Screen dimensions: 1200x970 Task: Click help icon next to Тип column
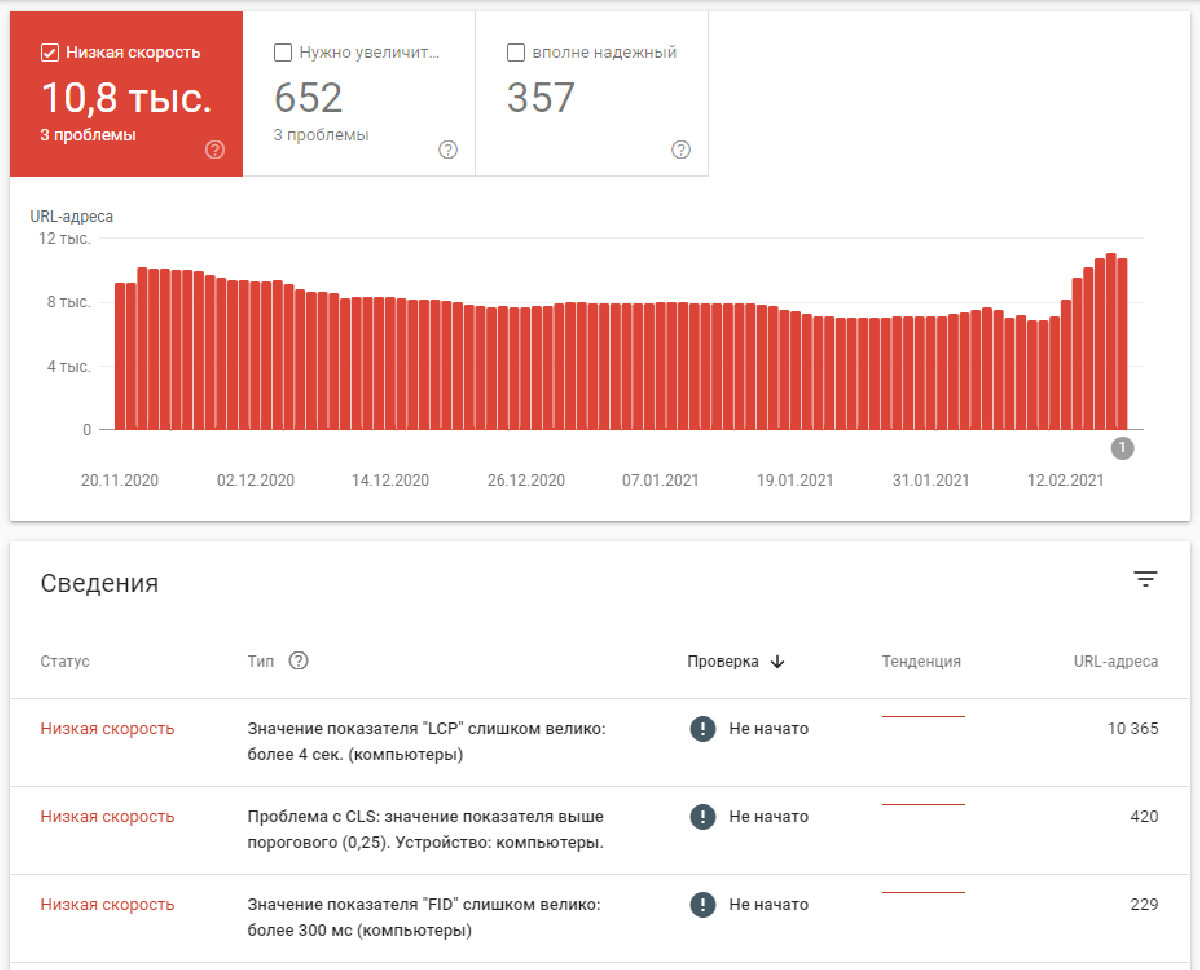[x=298, y=661]
